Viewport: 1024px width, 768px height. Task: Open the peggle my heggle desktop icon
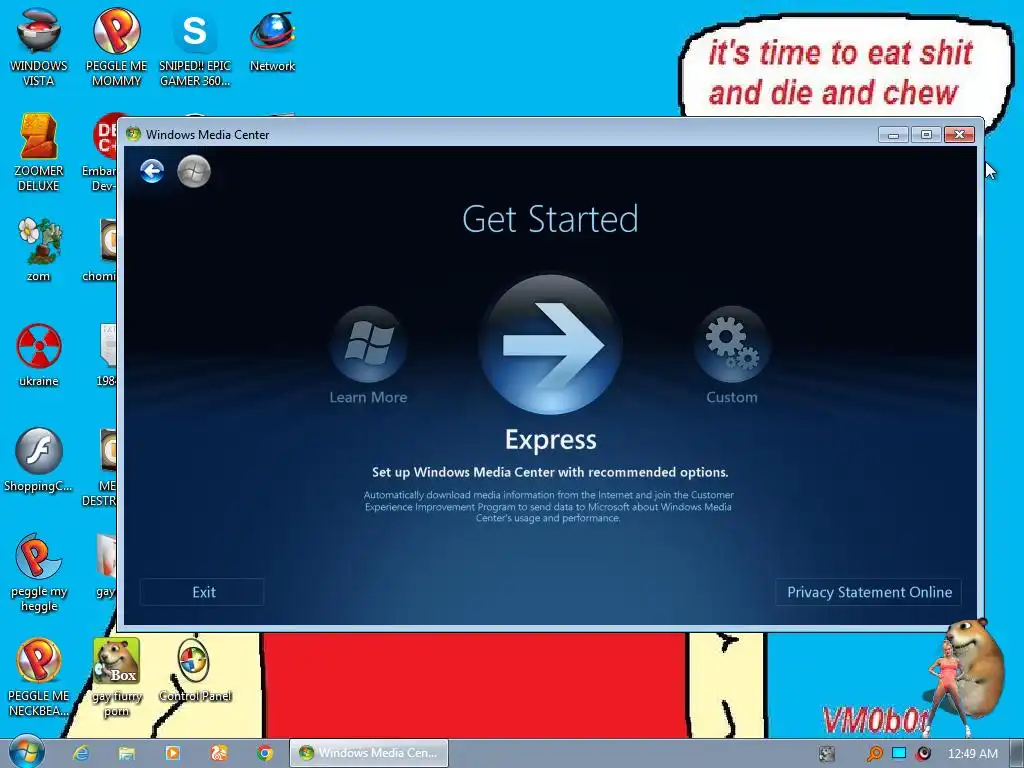pos(39,572)
